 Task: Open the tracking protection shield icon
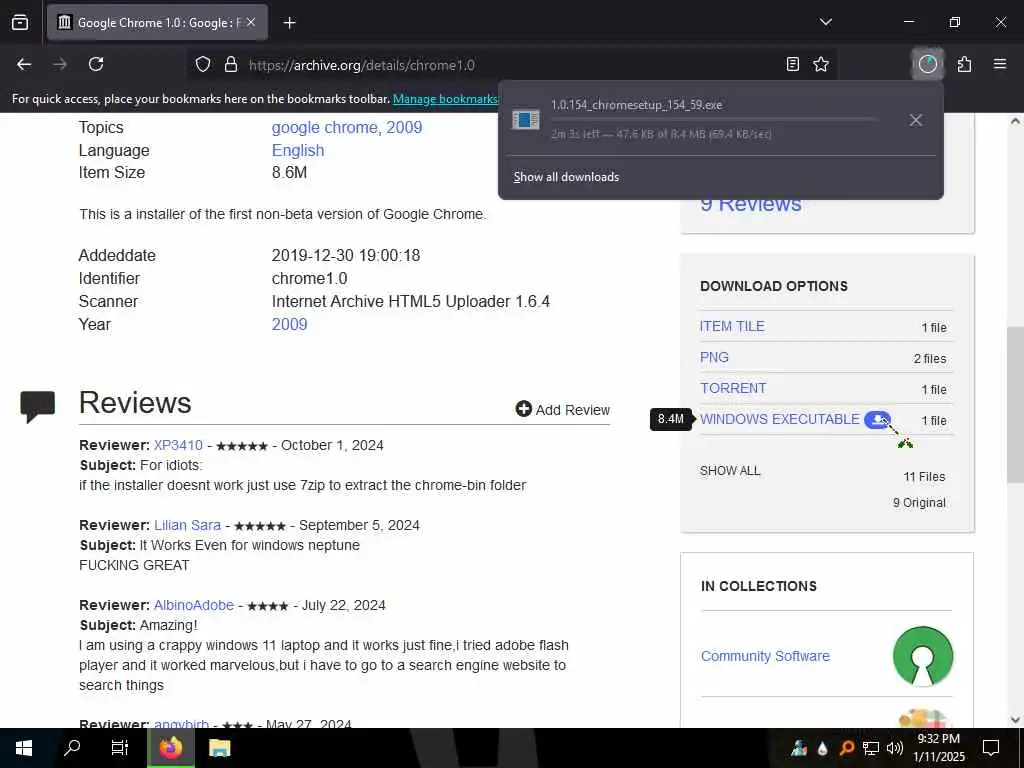tap(203, 65)
